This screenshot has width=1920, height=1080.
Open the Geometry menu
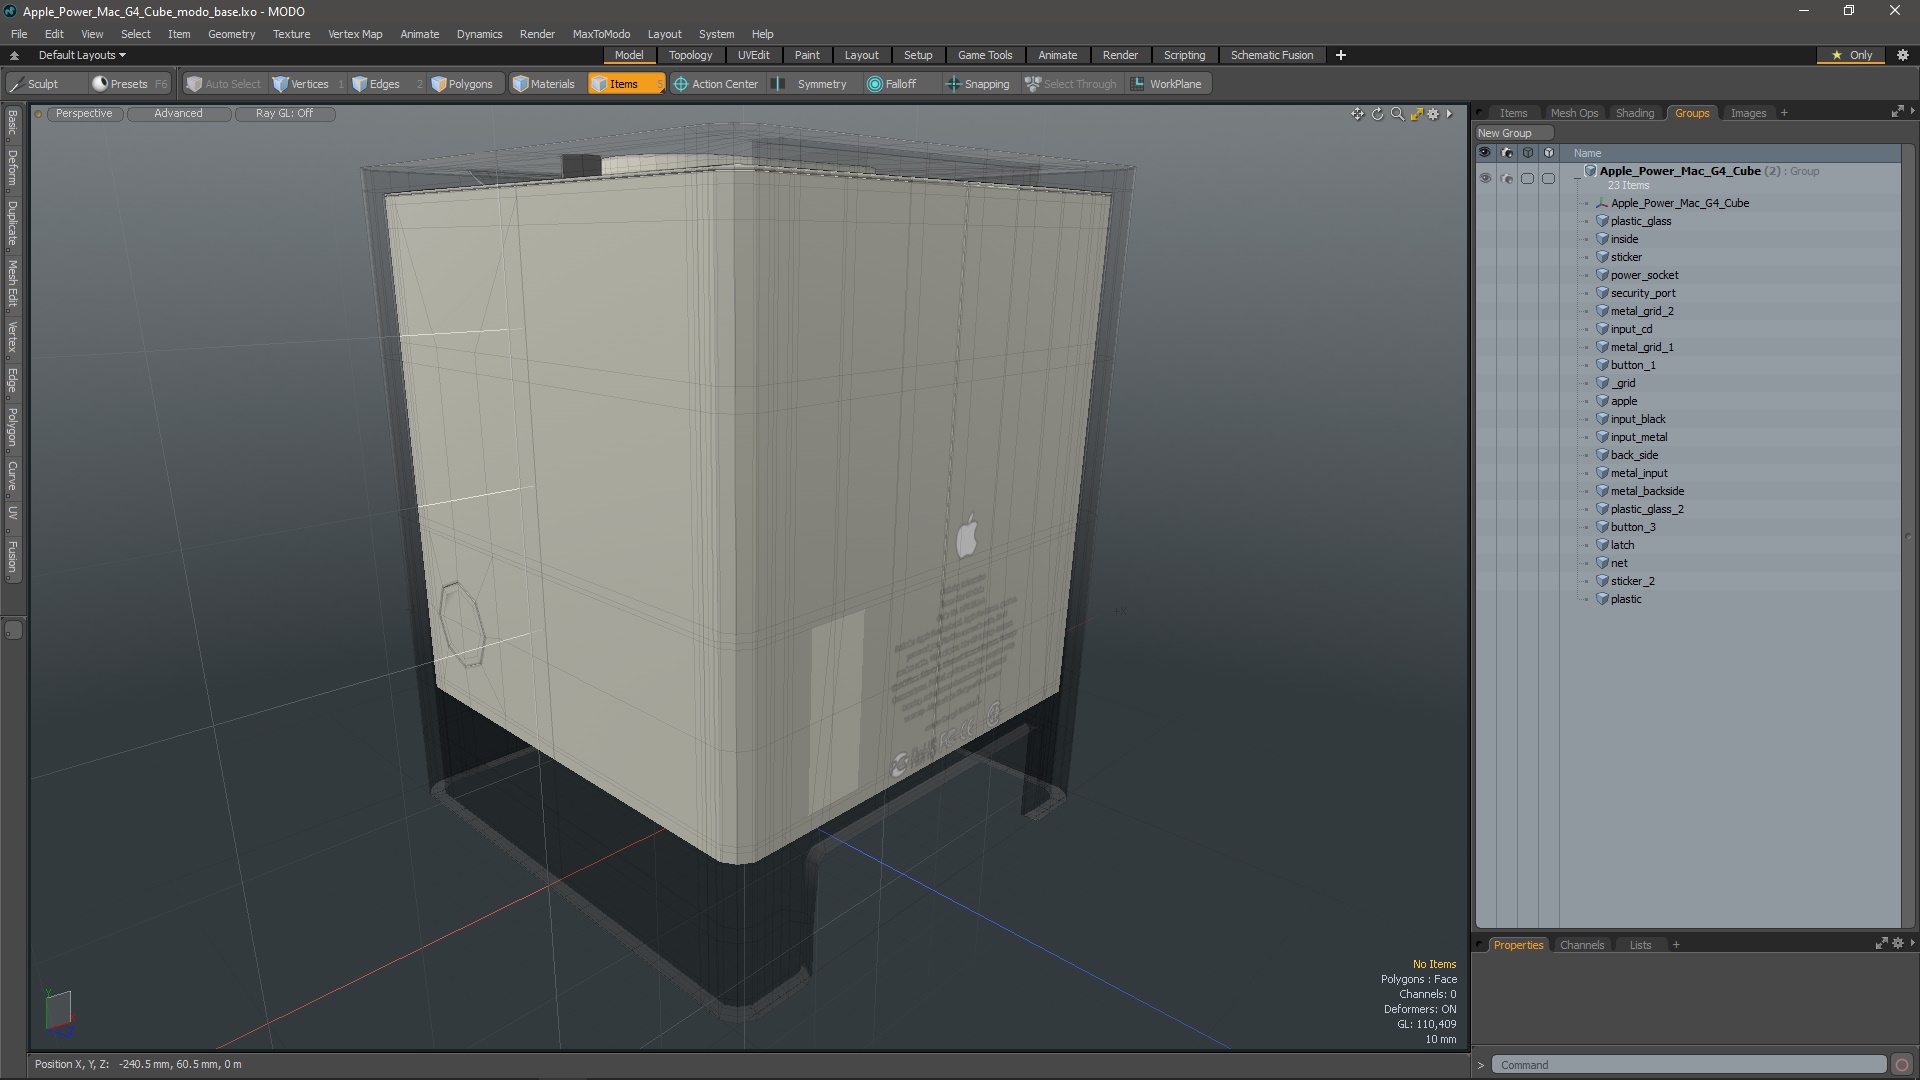click(x=231, y=34)
